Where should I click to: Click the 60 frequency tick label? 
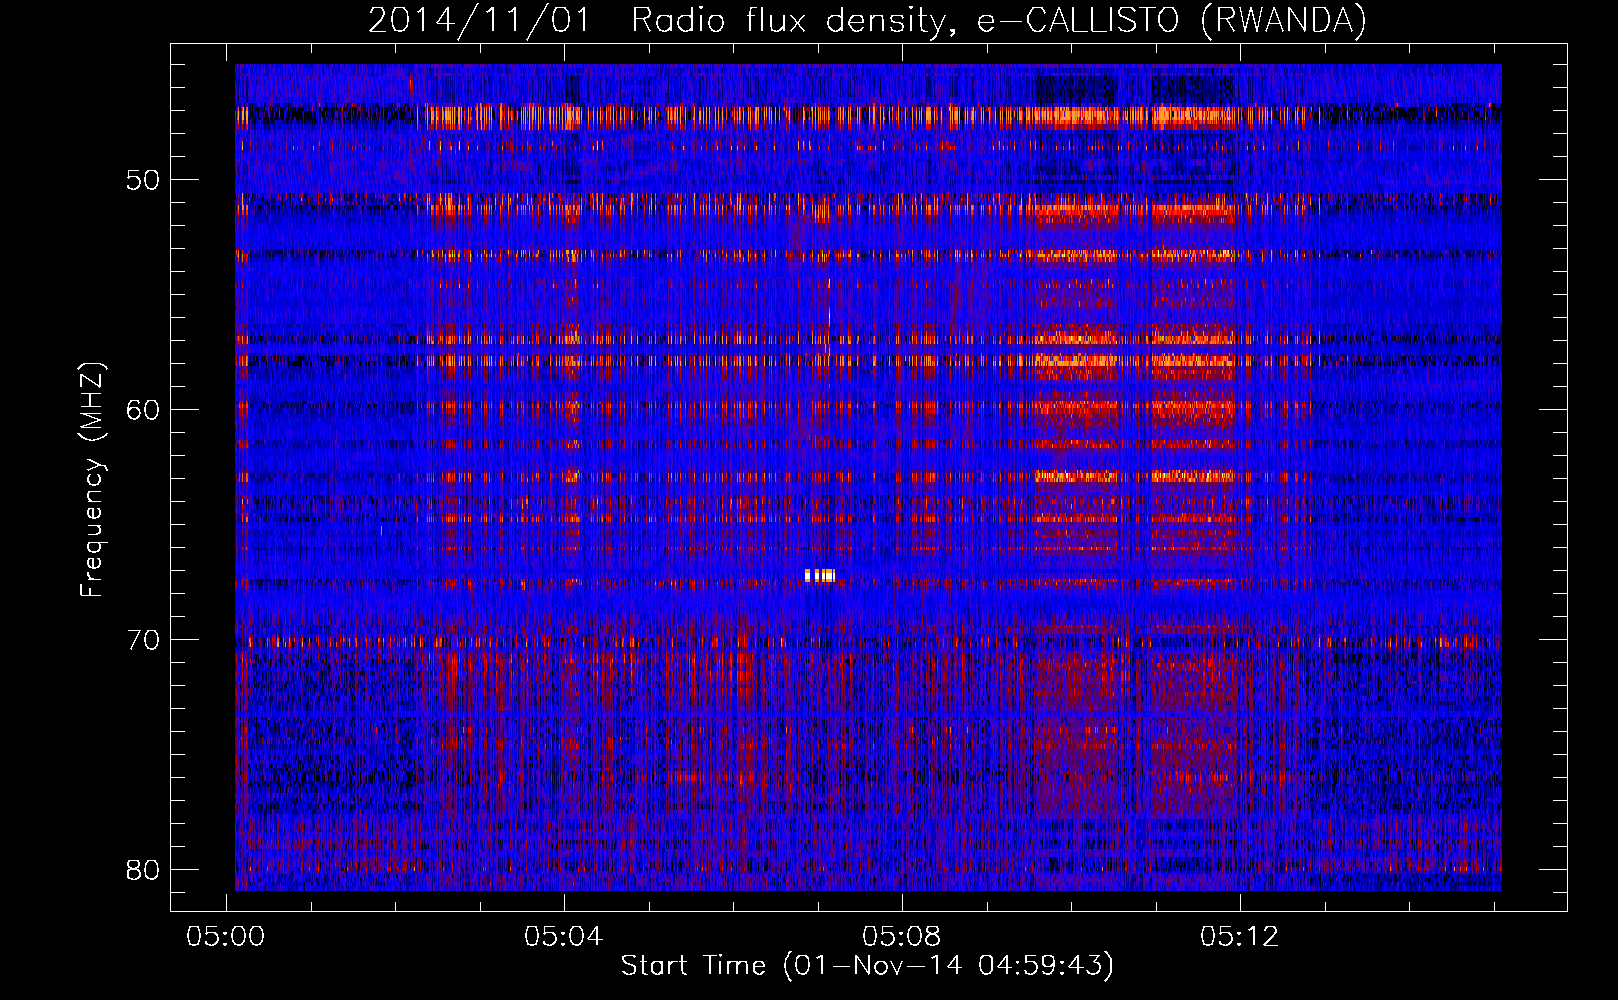143,410
